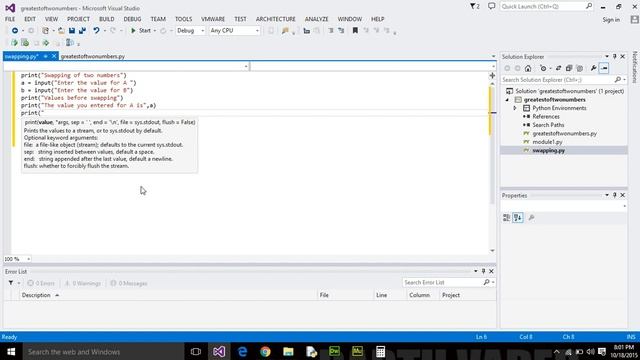The image size is (640, 360).
Task: Open the ANALYZE menu
Action: (316, 19)
